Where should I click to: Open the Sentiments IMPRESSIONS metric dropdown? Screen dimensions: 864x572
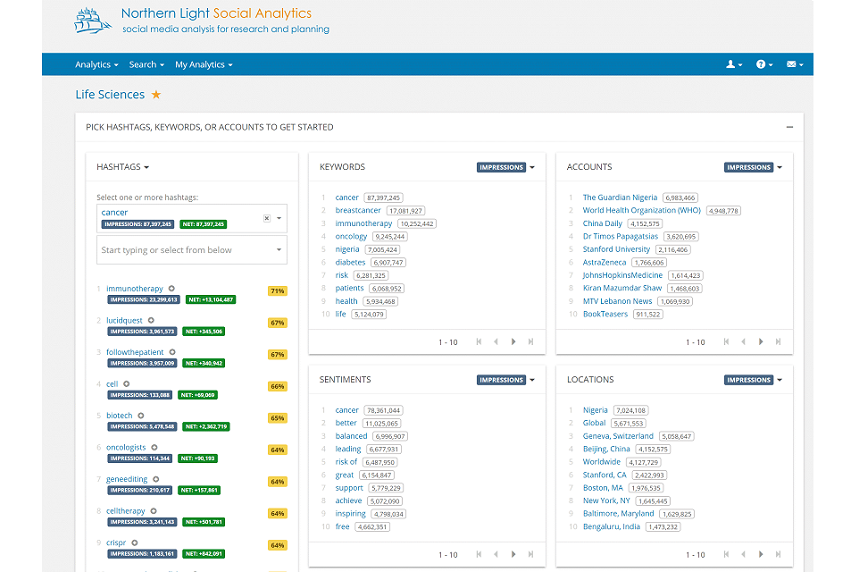coord(506,380)
